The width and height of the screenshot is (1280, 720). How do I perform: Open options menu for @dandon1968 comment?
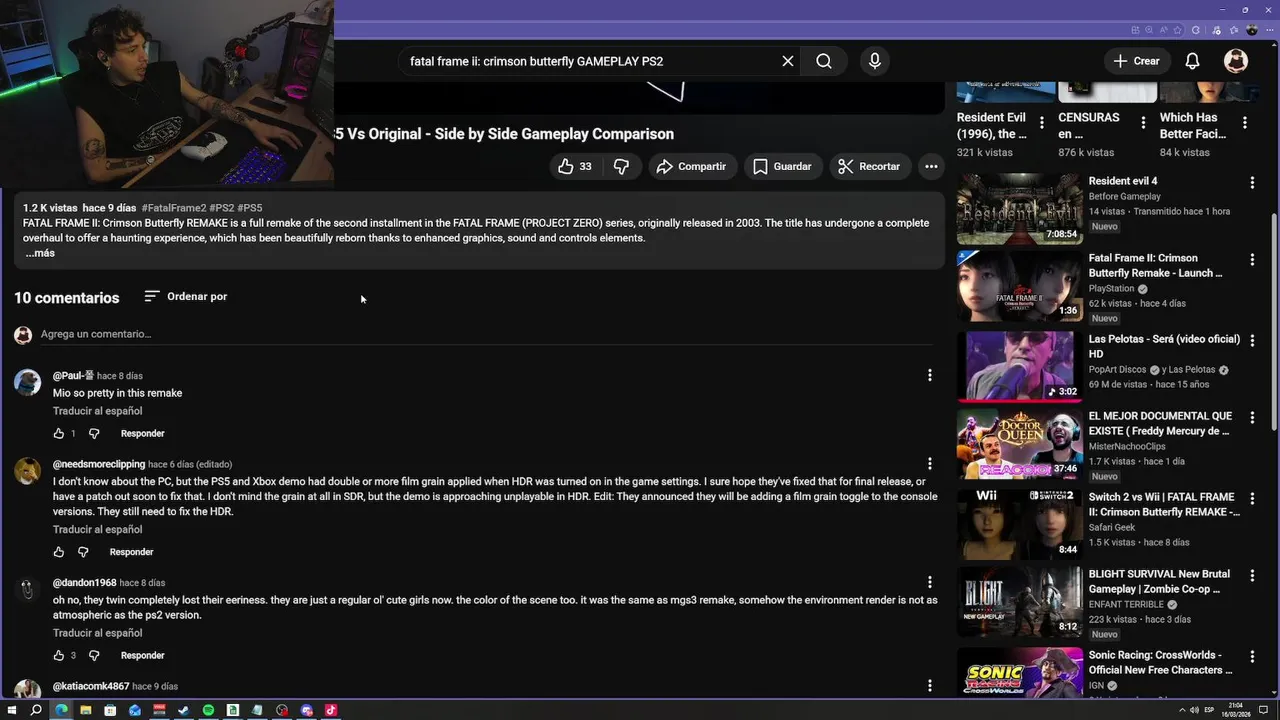tap(929, 582)
